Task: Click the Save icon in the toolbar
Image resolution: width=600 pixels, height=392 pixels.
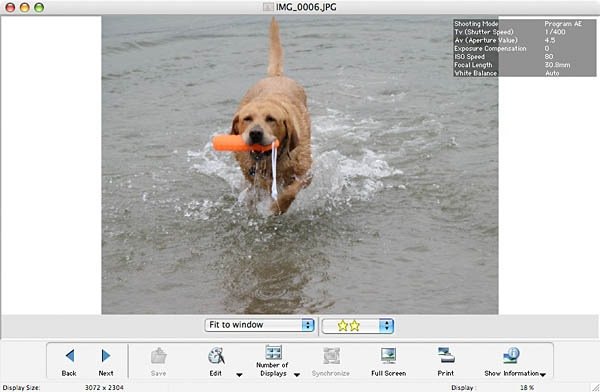Action: coord(158,356)
